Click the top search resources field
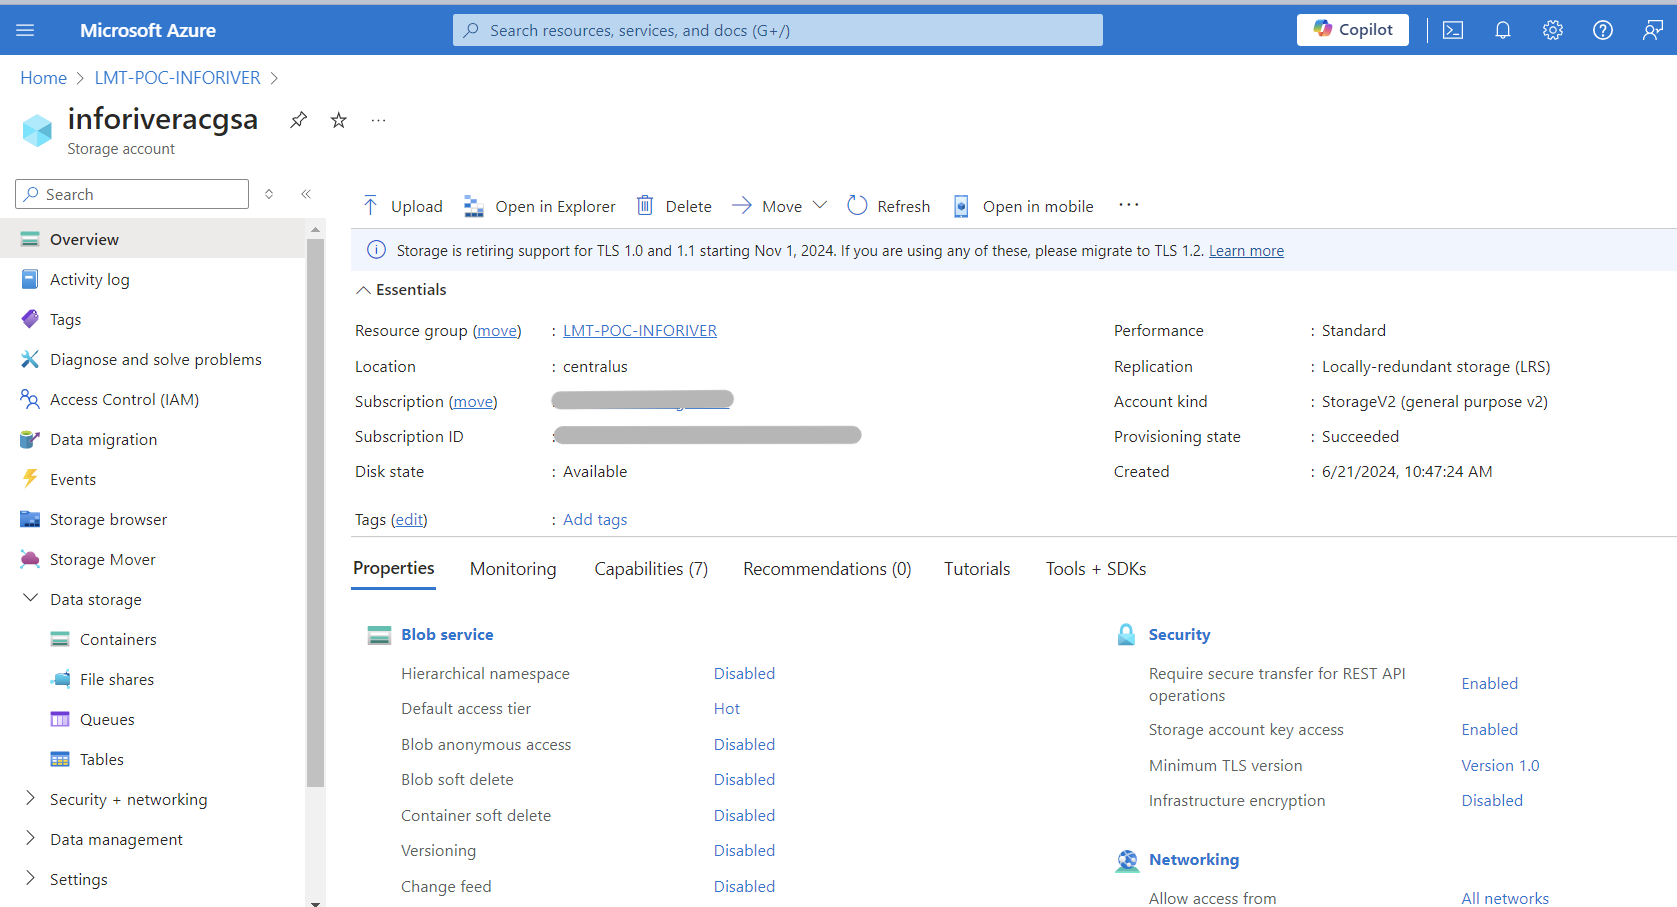This screenshot has width=1677, height=907. point(777,30)
